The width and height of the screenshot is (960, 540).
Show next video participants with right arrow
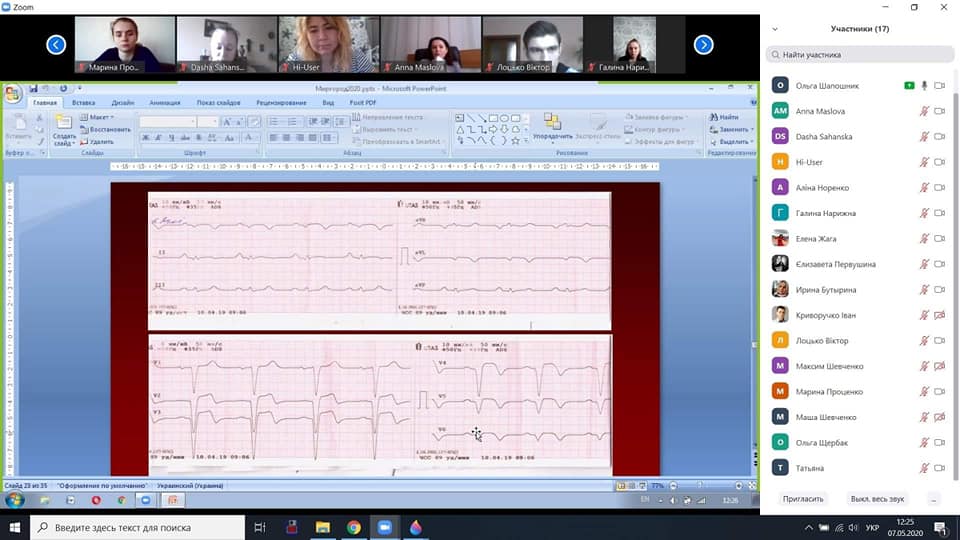click(703, 44)
